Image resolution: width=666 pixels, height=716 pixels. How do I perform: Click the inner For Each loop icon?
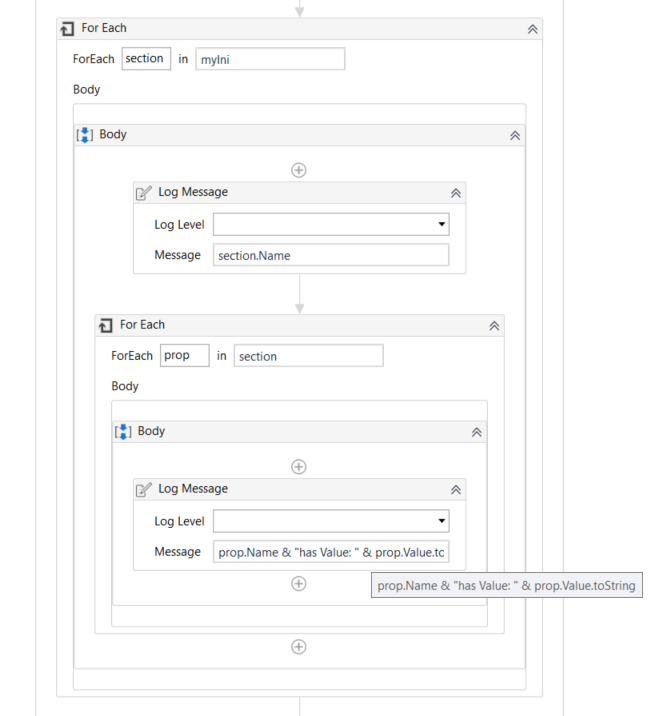pos(105,326)
